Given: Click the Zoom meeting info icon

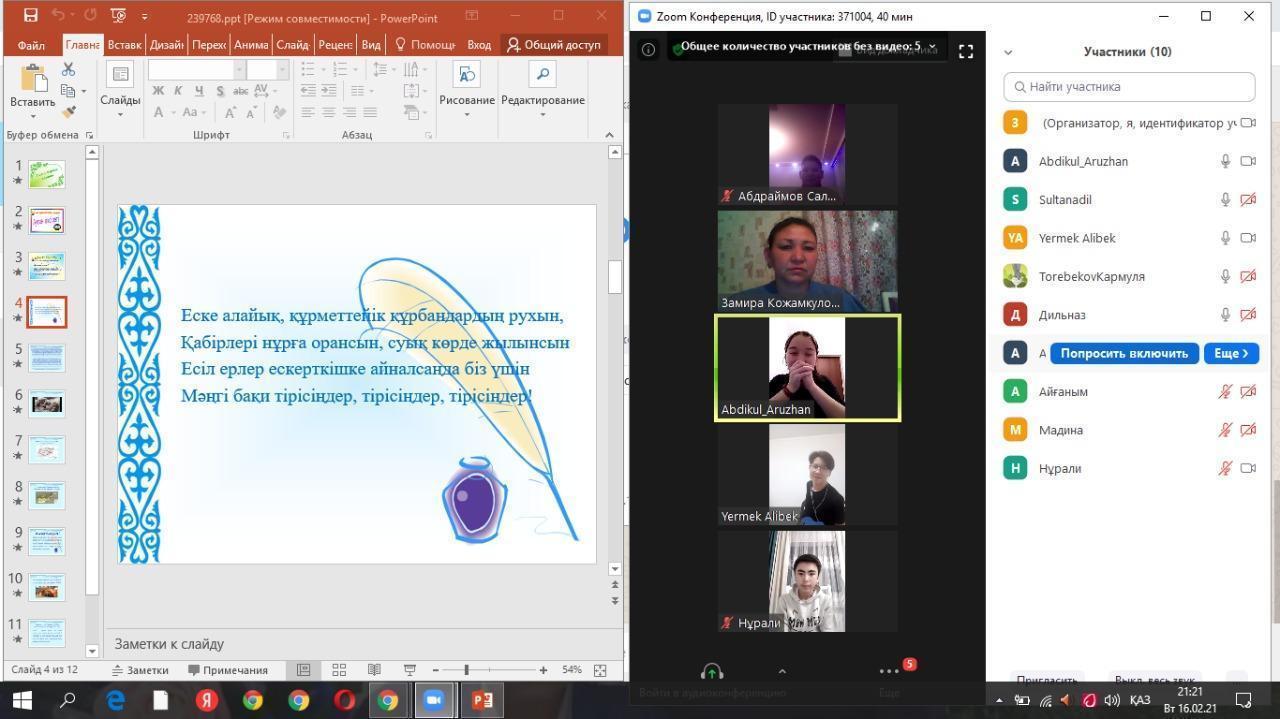Looking at the screenshot, I should point(648,49).
